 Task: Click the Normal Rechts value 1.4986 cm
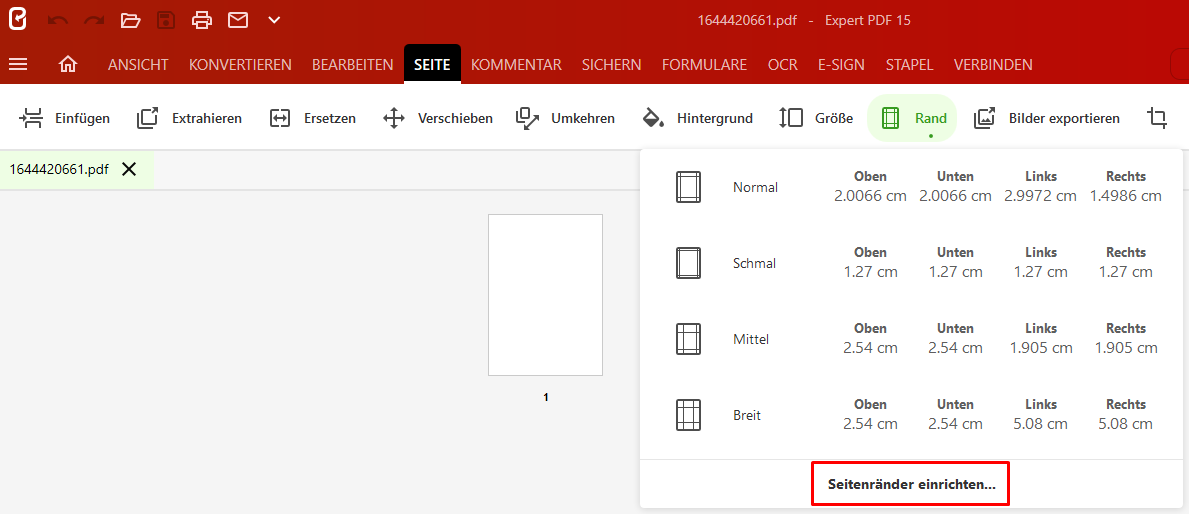point(1126,196)
